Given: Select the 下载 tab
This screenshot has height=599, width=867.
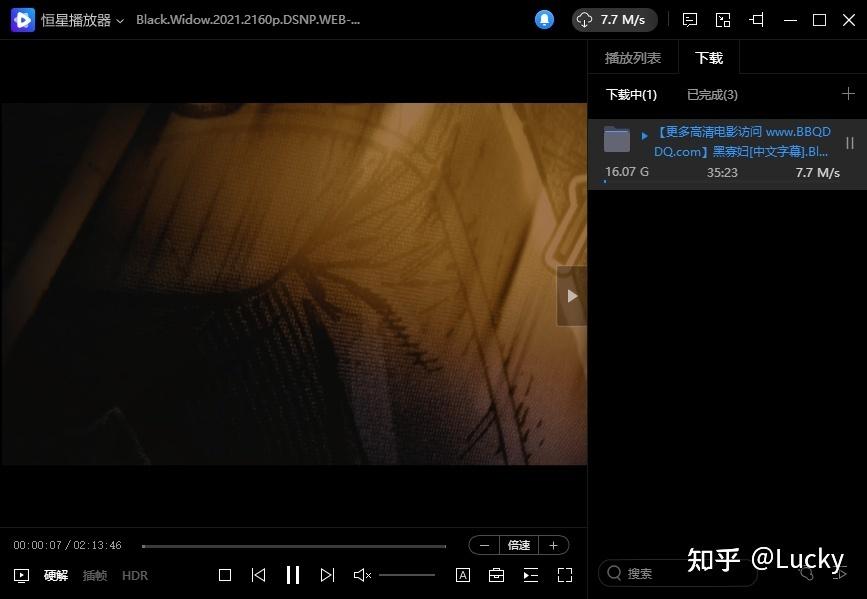Looking at the screenshot, I should pos(709,58).
